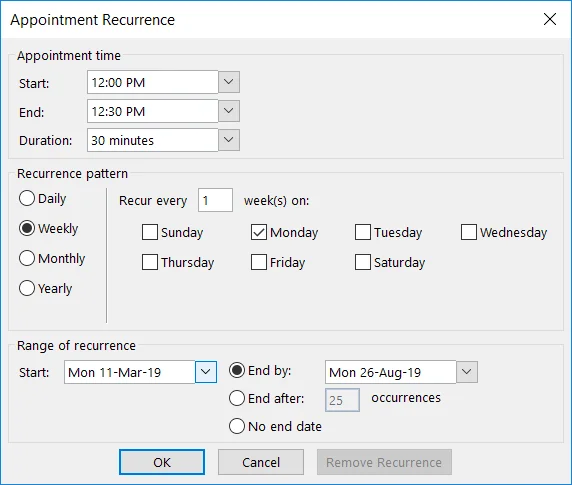The image size is (572, 485).
Task: Uncheck the Monday checkbox
Action: 259,232
